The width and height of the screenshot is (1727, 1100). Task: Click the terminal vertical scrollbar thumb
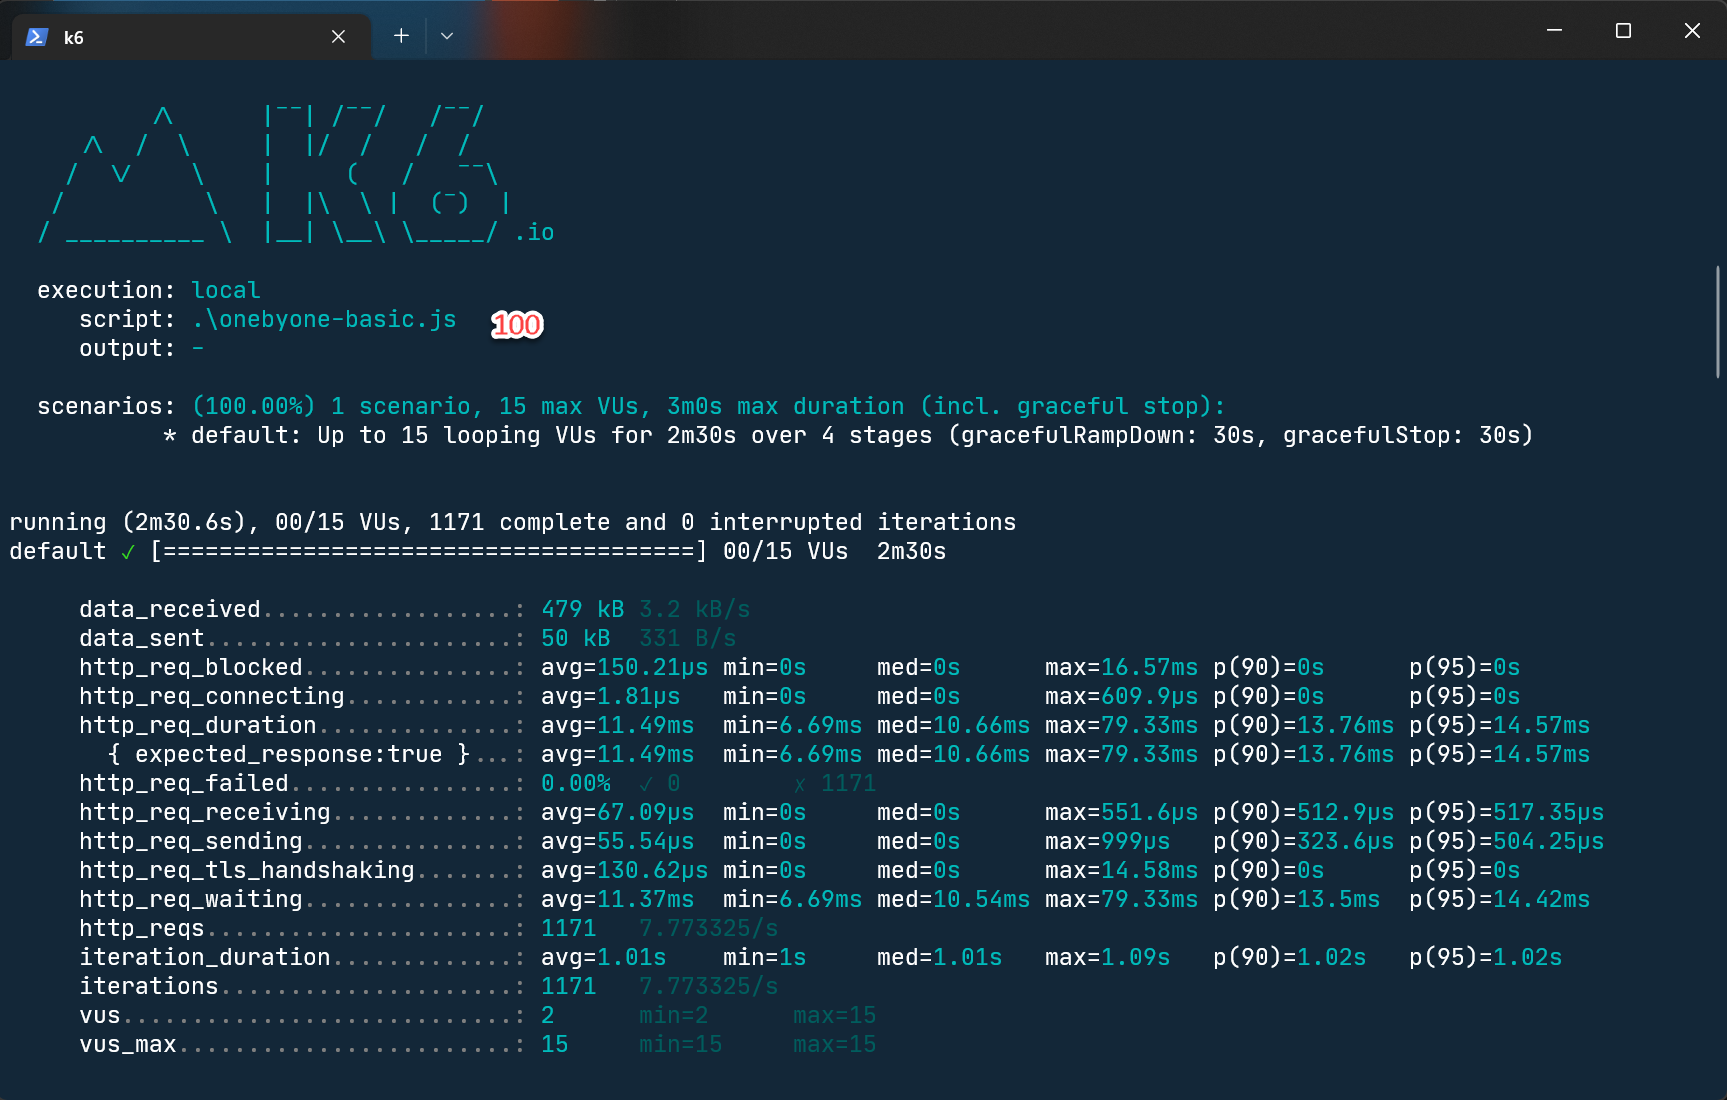pyautogui.click(x=1718, y=322)
